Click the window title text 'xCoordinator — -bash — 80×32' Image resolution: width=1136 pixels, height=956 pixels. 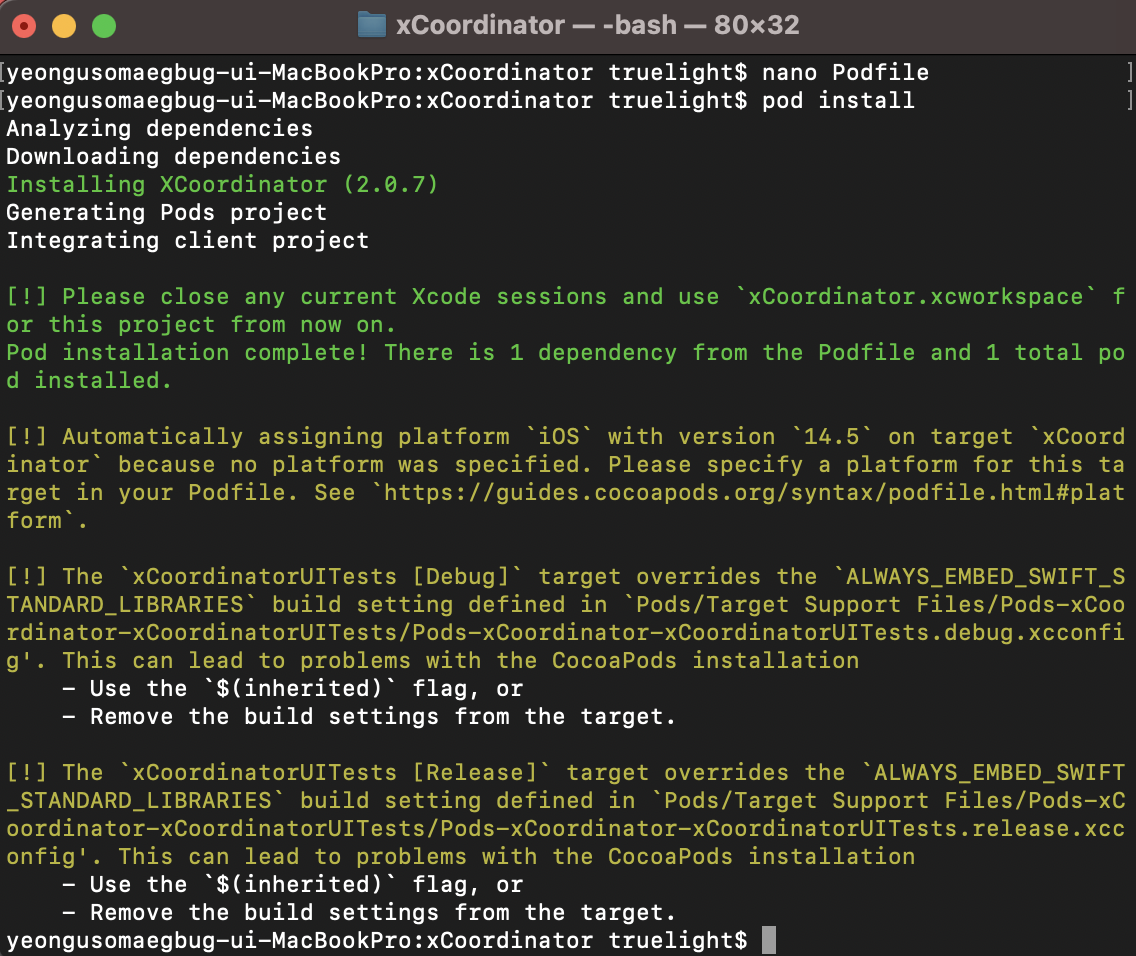tap(598, 25)
